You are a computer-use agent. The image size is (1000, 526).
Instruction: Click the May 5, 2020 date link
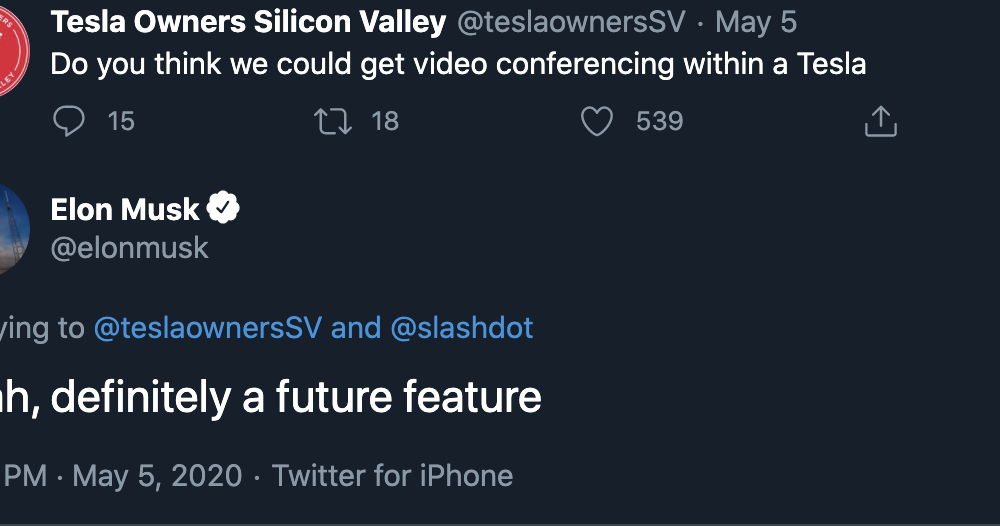coord(157,476)
